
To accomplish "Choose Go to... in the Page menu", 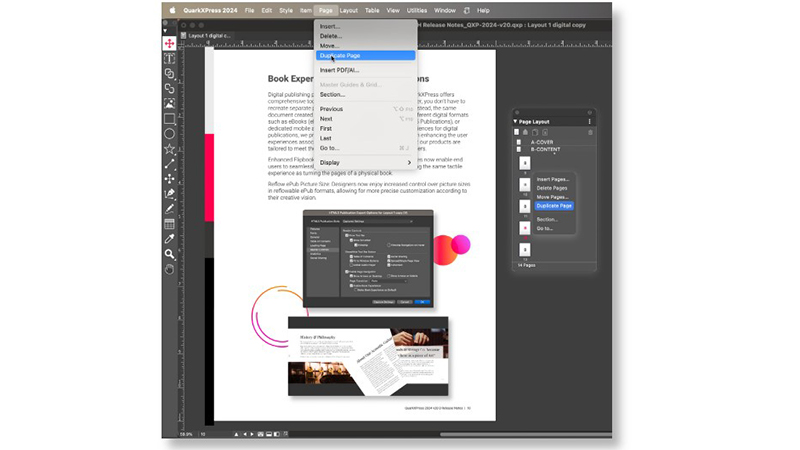I will point(365,148).
